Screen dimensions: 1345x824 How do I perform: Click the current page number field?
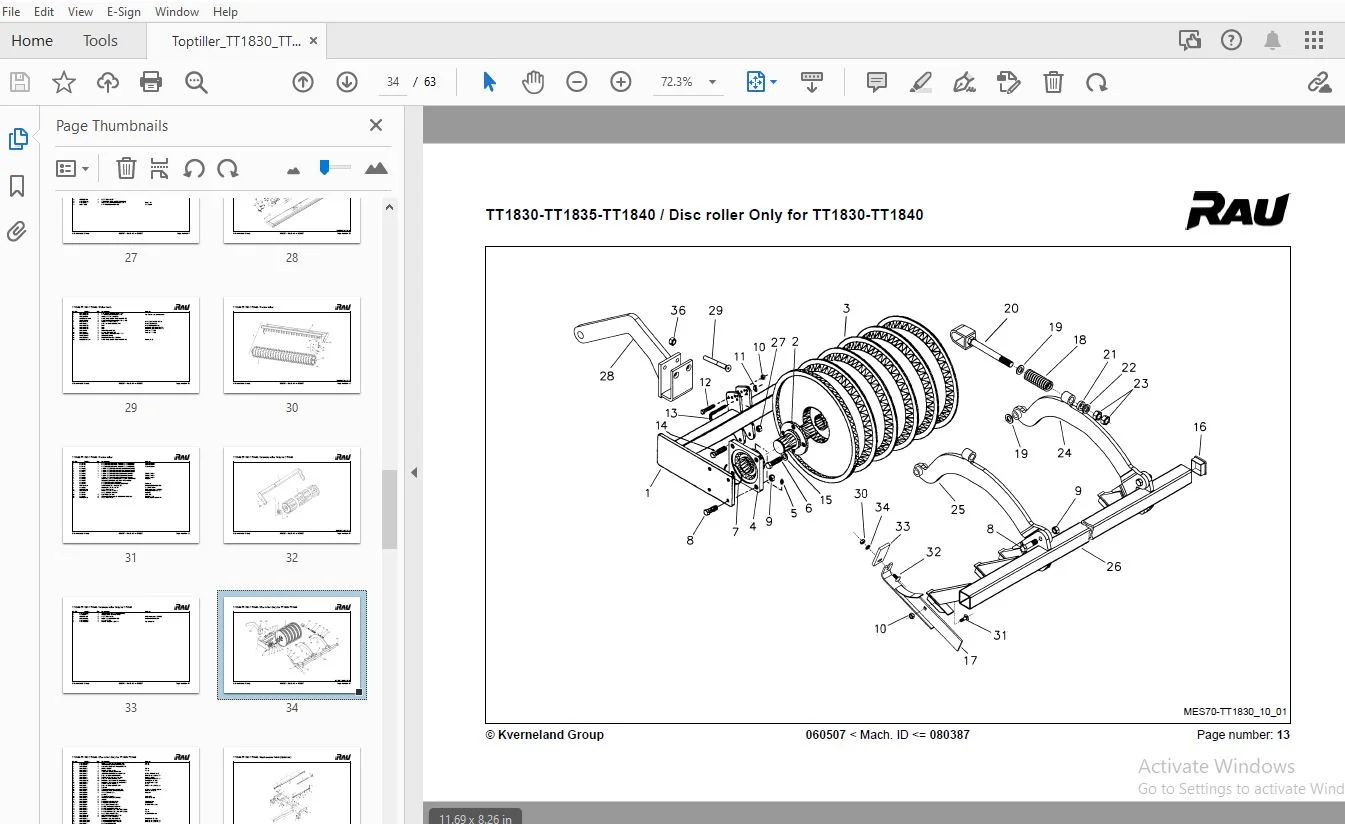pos(393,82)
